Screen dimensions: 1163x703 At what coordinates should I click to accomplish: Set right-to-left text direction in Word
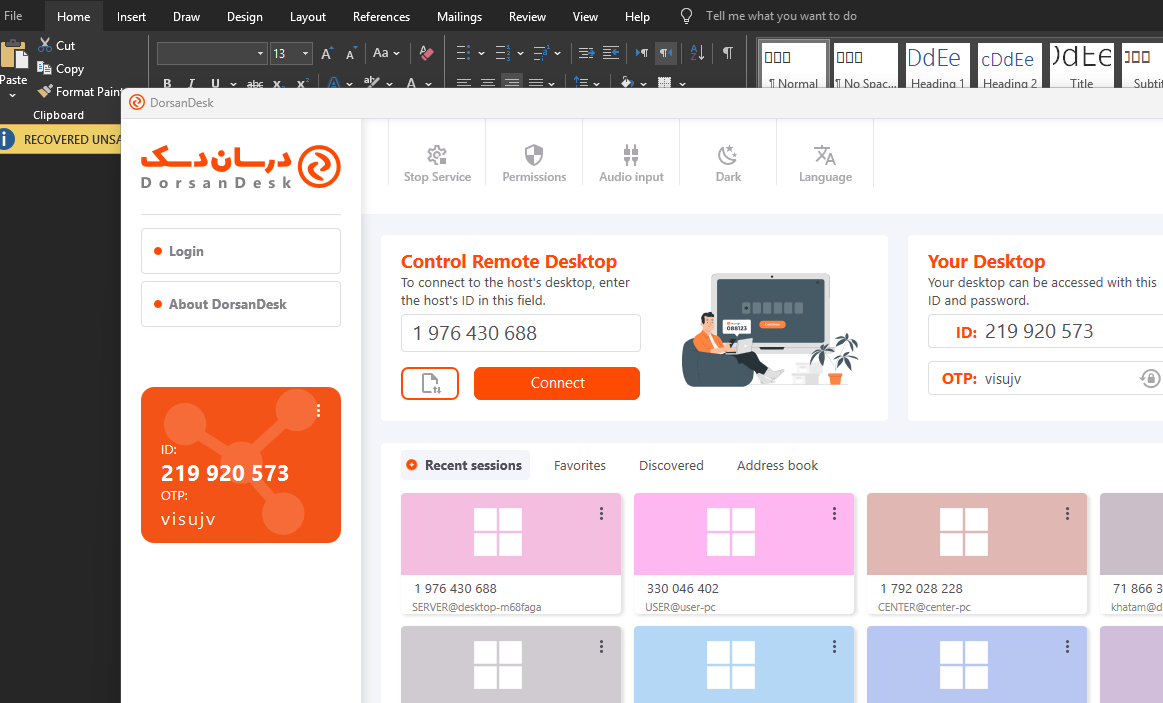point(666,53)
